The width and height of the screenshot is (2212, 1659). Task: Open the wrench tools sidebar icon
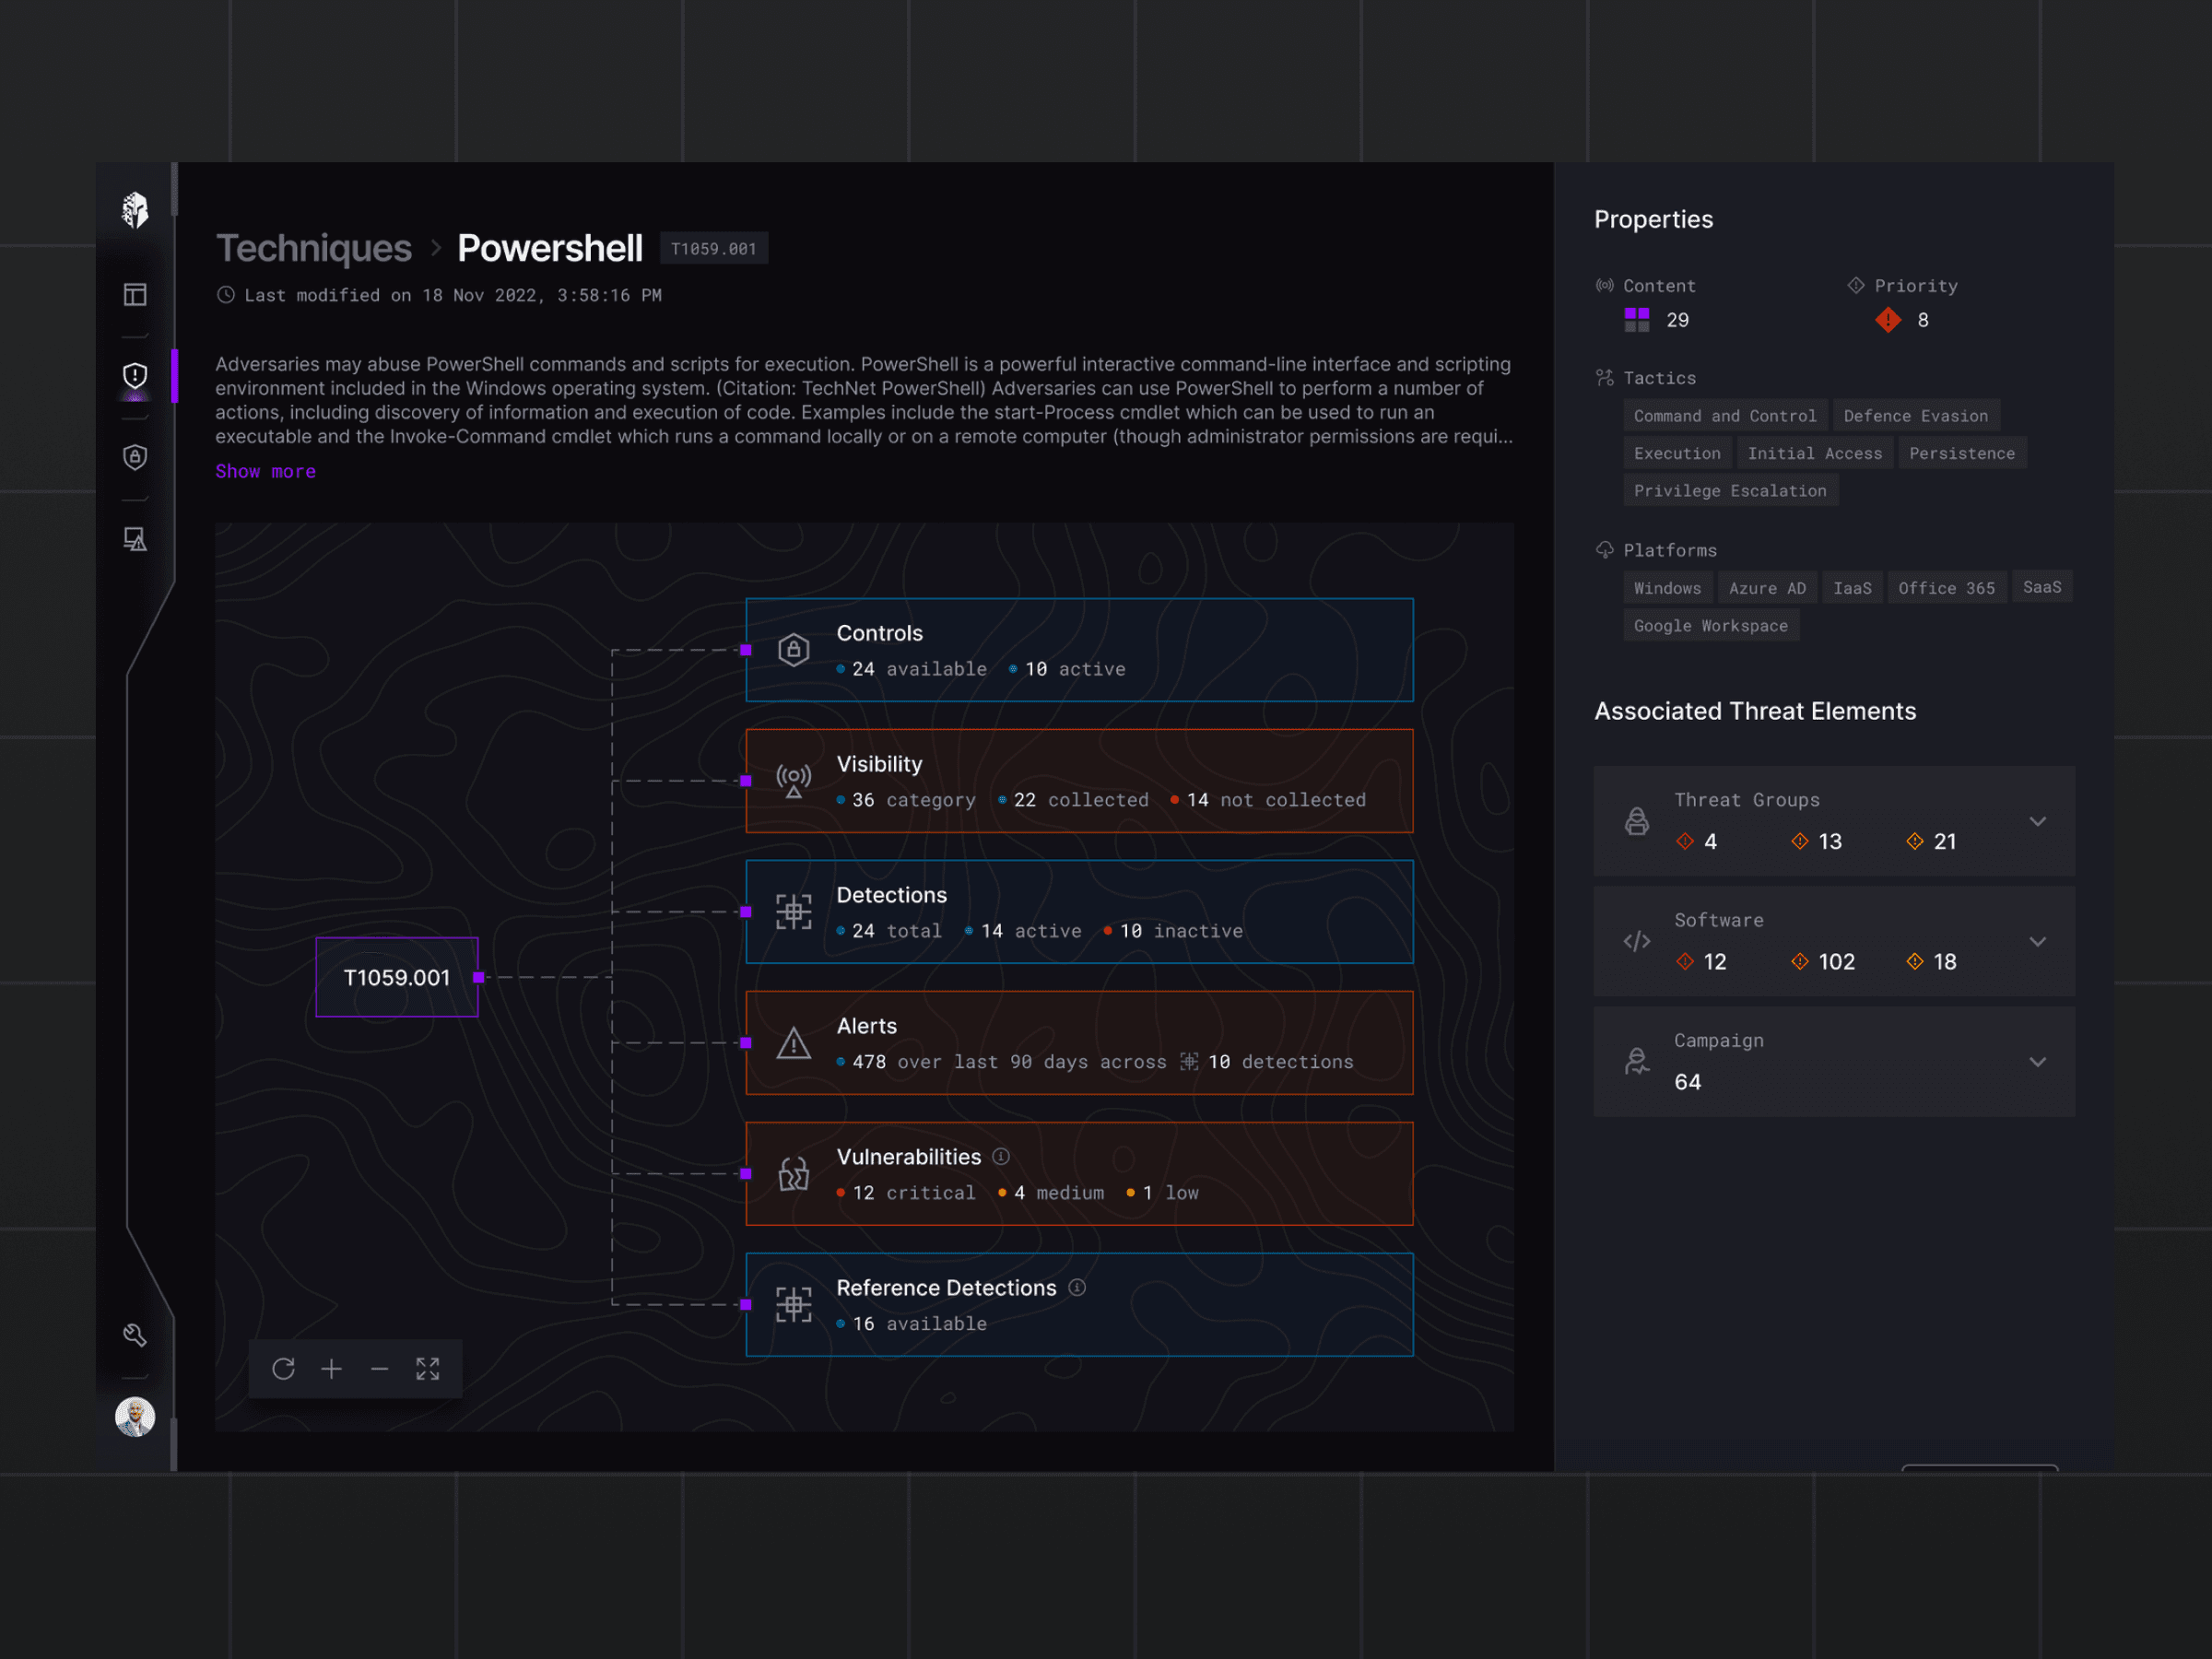(x=135, y=1335)
